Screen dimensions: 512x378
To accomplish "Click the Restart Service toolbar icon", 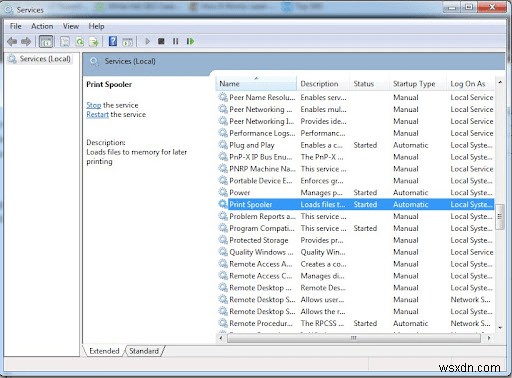I will coord(190,41).
